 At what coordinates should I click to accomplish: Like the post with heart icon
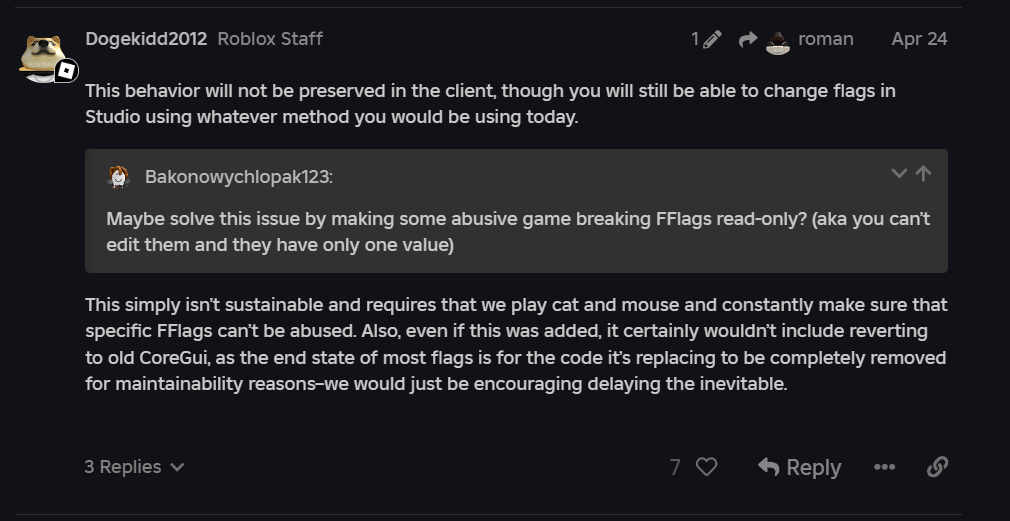(706, 467)
